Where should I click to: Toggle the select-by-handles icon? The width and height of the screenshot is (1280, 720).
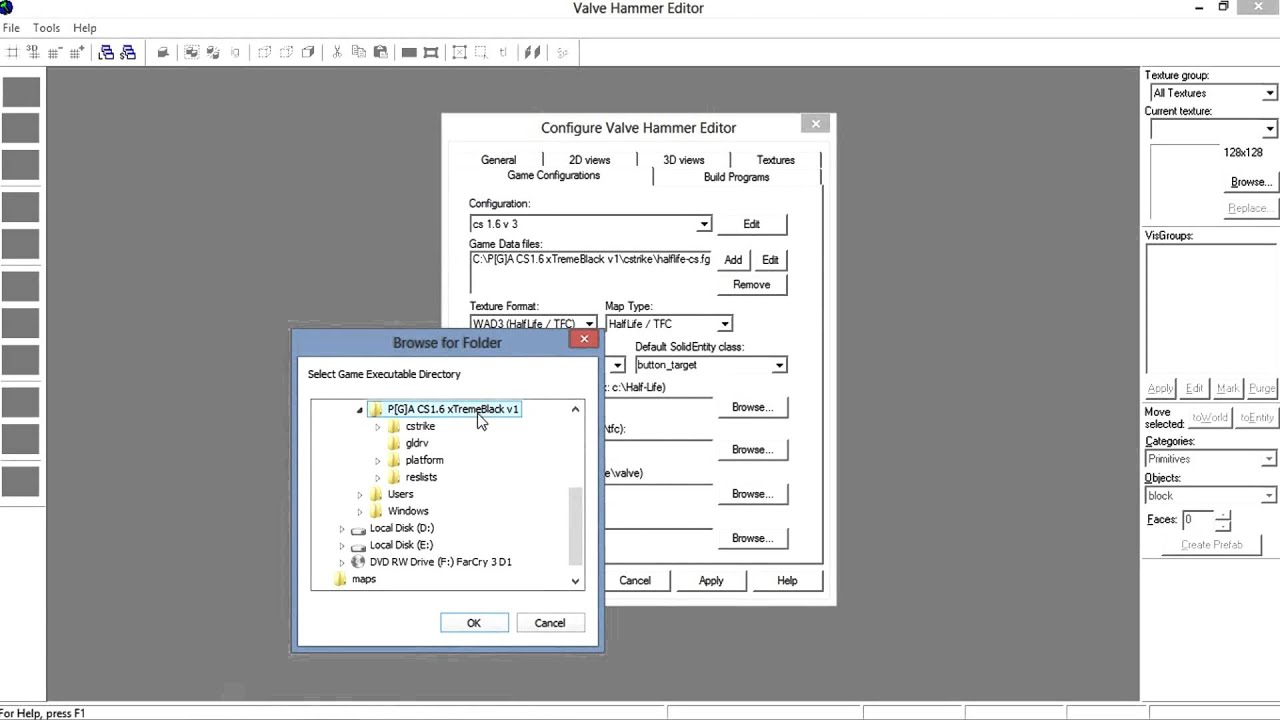pyautogui.click(x=460, y=52)
